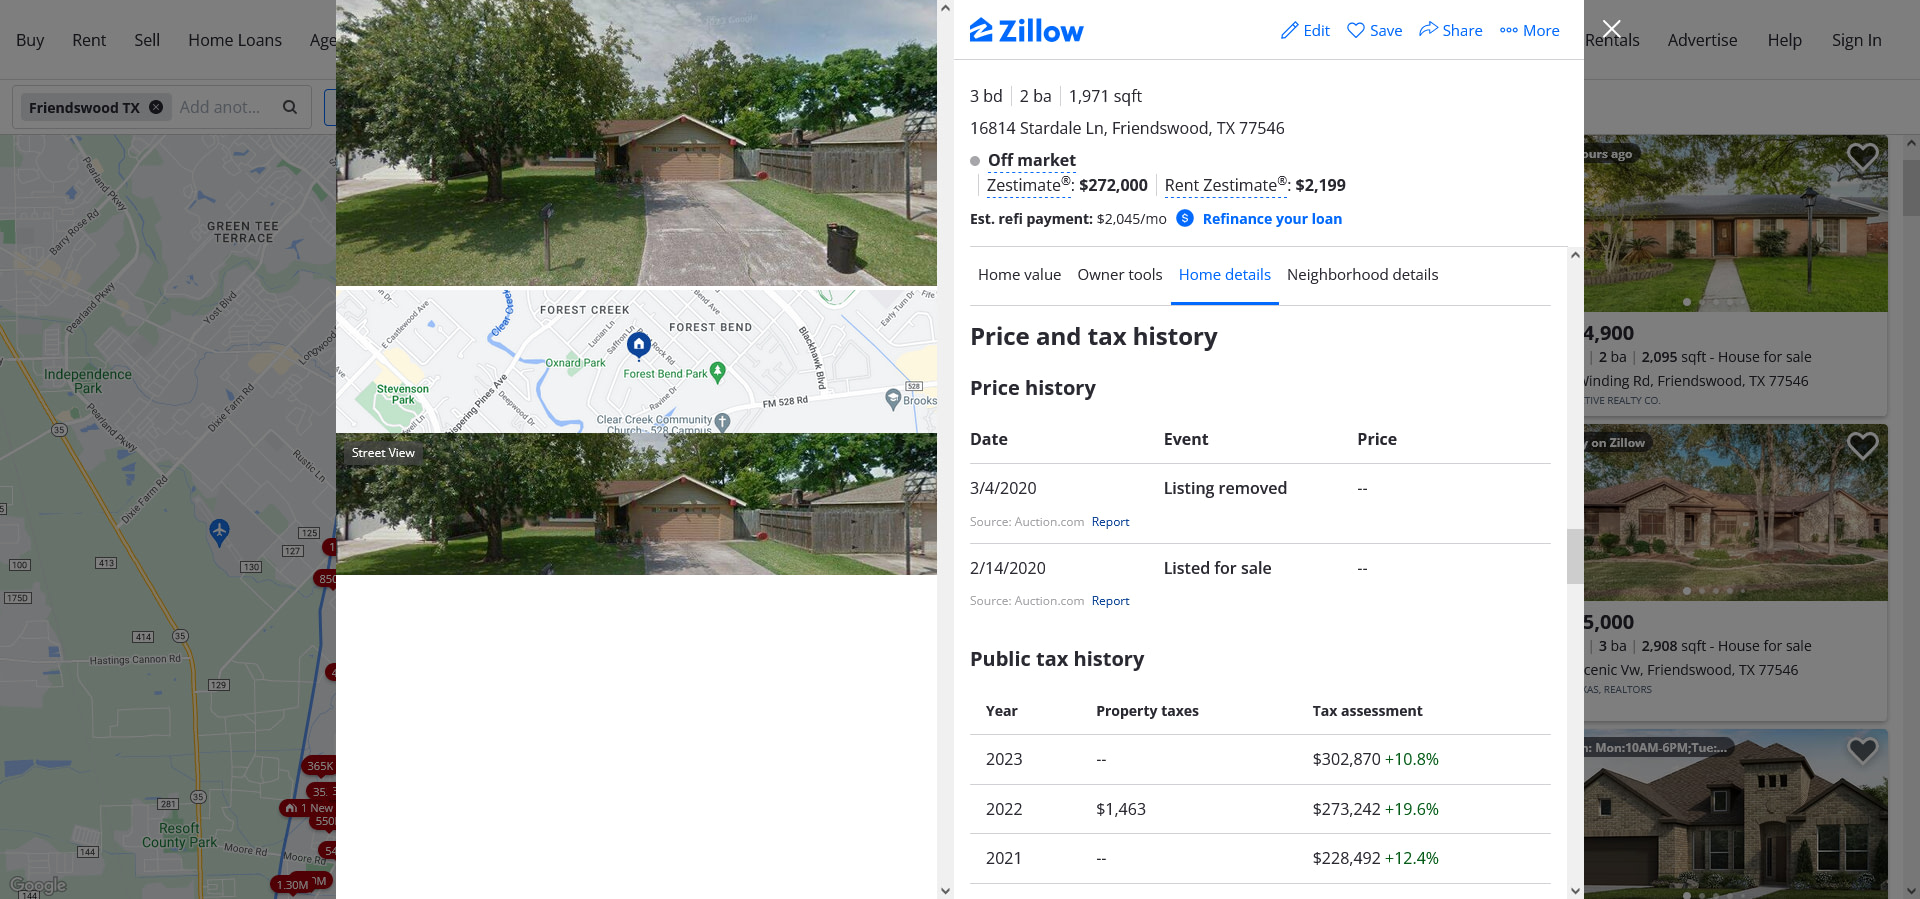Favorite the third listing card with open house
The width and height of the screenshot is (1920, 899).
click(x=1862, y=750)
